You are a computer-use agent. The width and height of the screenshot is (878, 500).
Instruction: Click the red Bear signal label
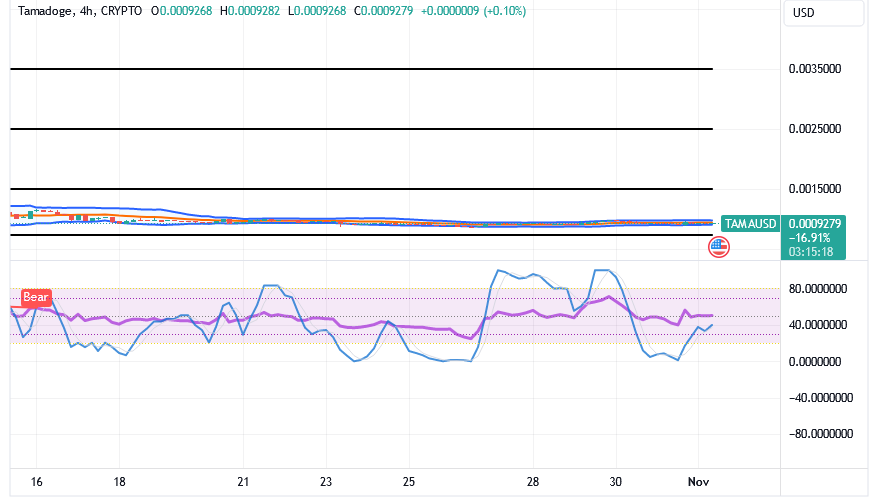click(x=36, y=297)
